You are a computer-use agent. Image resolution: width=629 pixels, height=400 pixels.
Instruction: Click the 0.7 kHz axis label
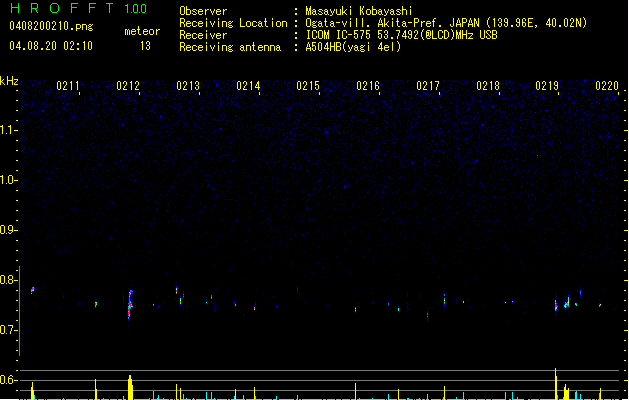(9, 330)
